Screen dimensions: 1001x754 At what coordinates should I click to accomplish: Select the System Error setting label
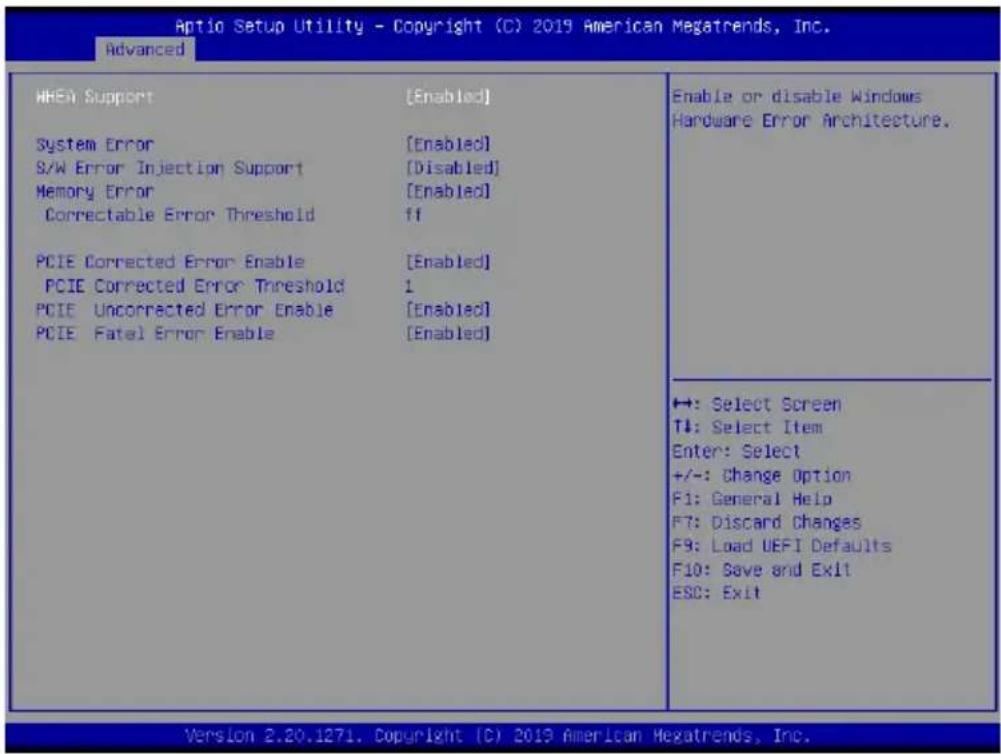(94, 145)
